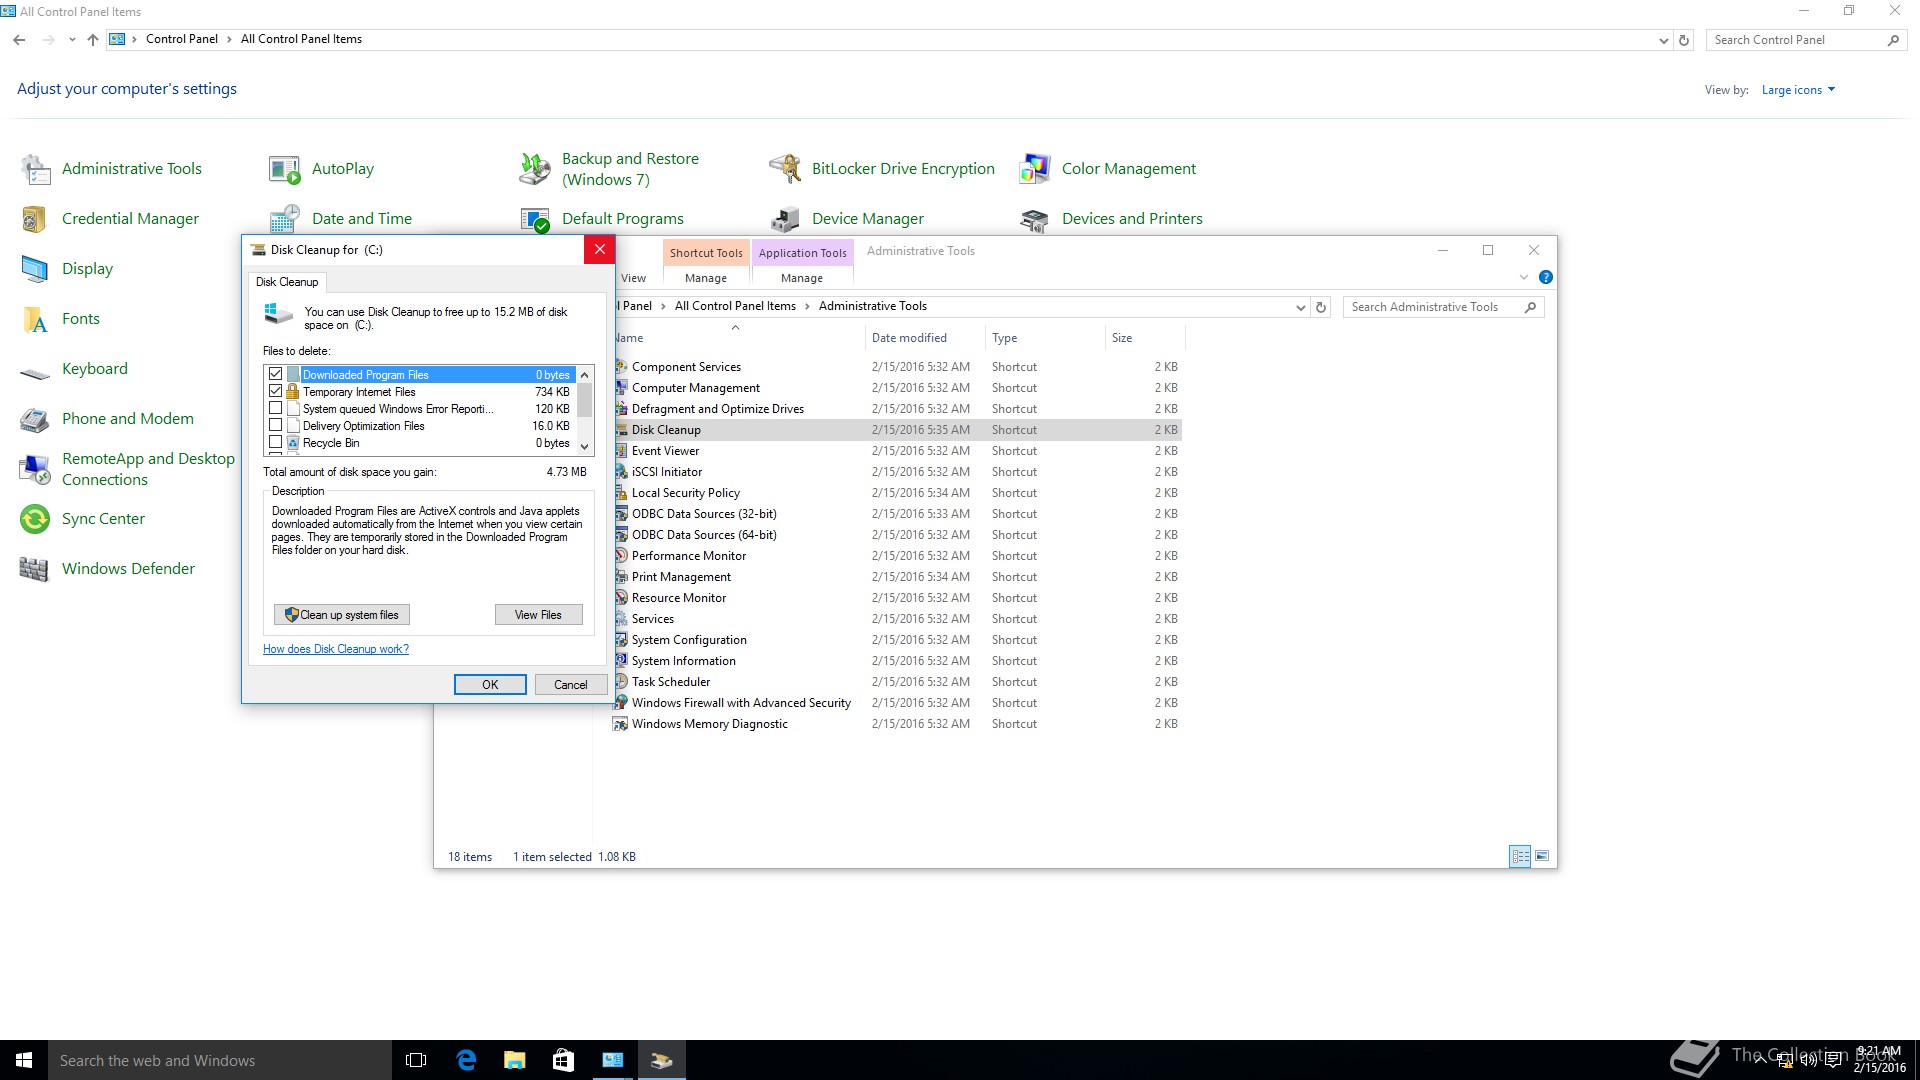
Task: Open the View ribbon tab
Action: click(633, 278)
